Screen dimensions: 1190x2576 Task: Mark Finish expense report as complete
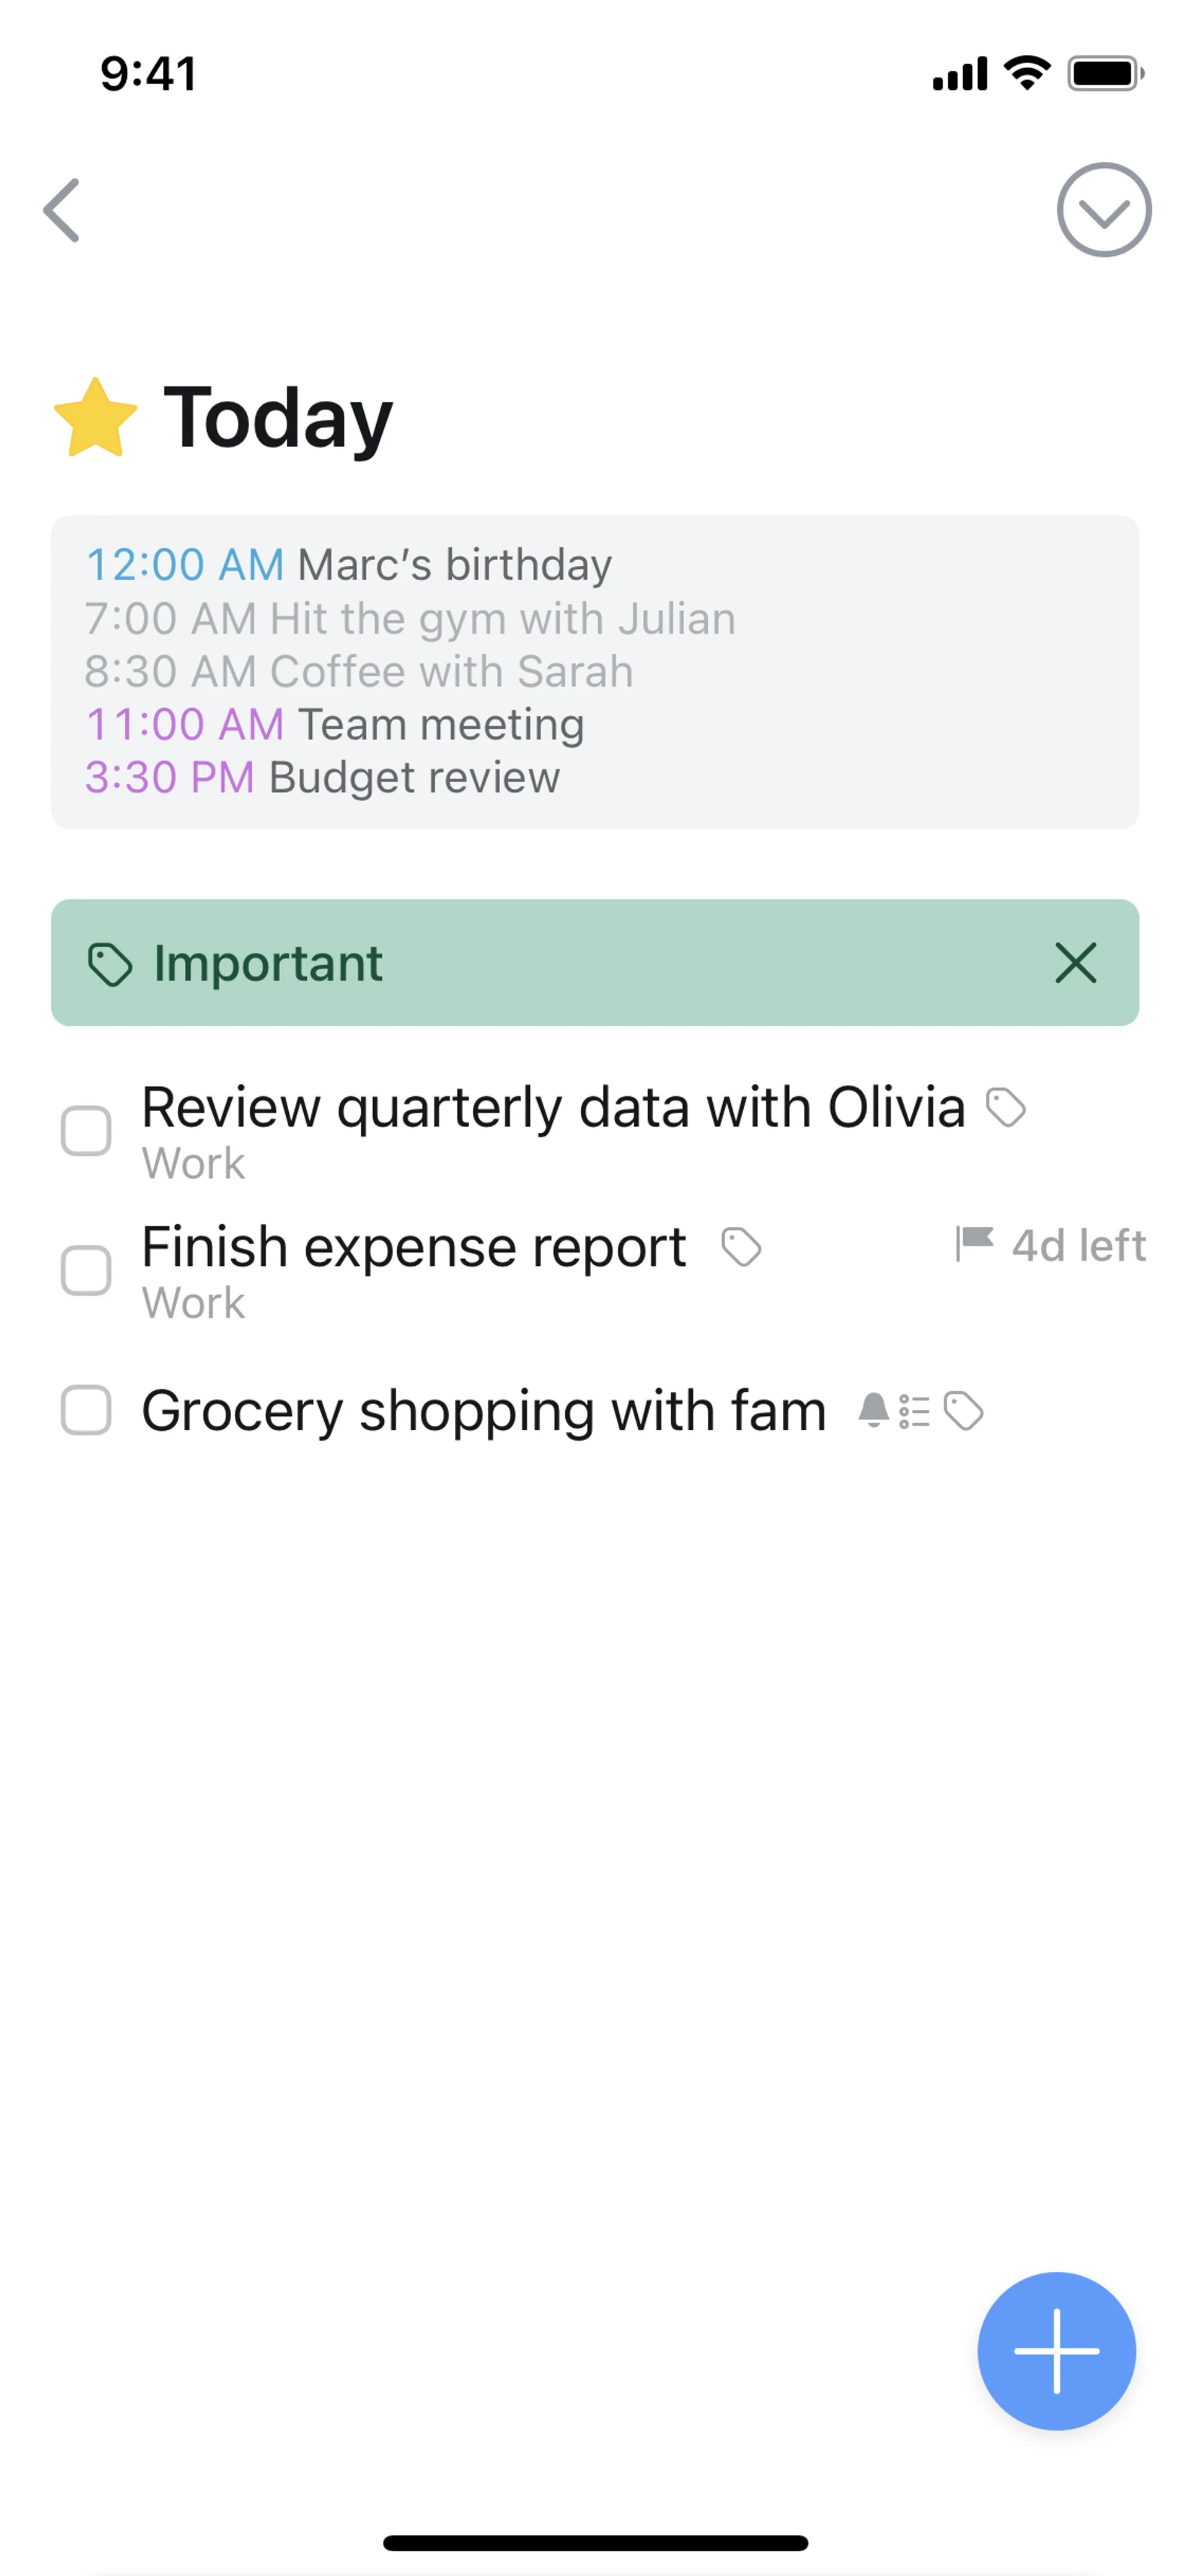click(x=86, y=1270)
